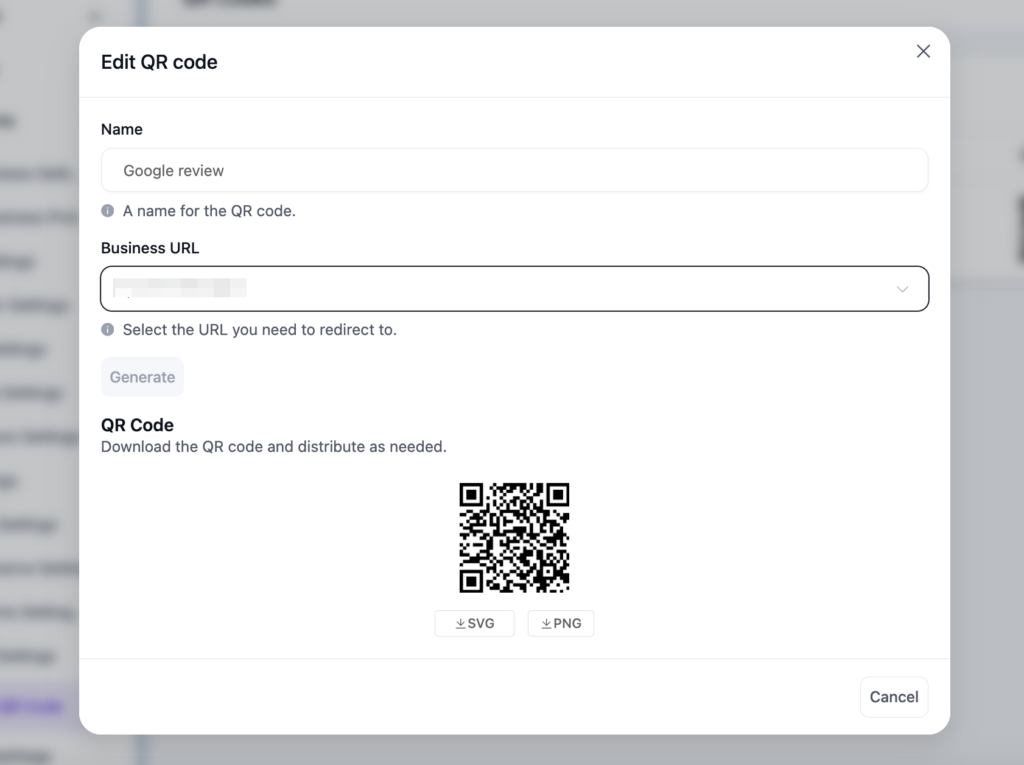This screenshot has width=1024, height=765.
Task: Close the Edit QR code dialog
Action: click(923, 52)
